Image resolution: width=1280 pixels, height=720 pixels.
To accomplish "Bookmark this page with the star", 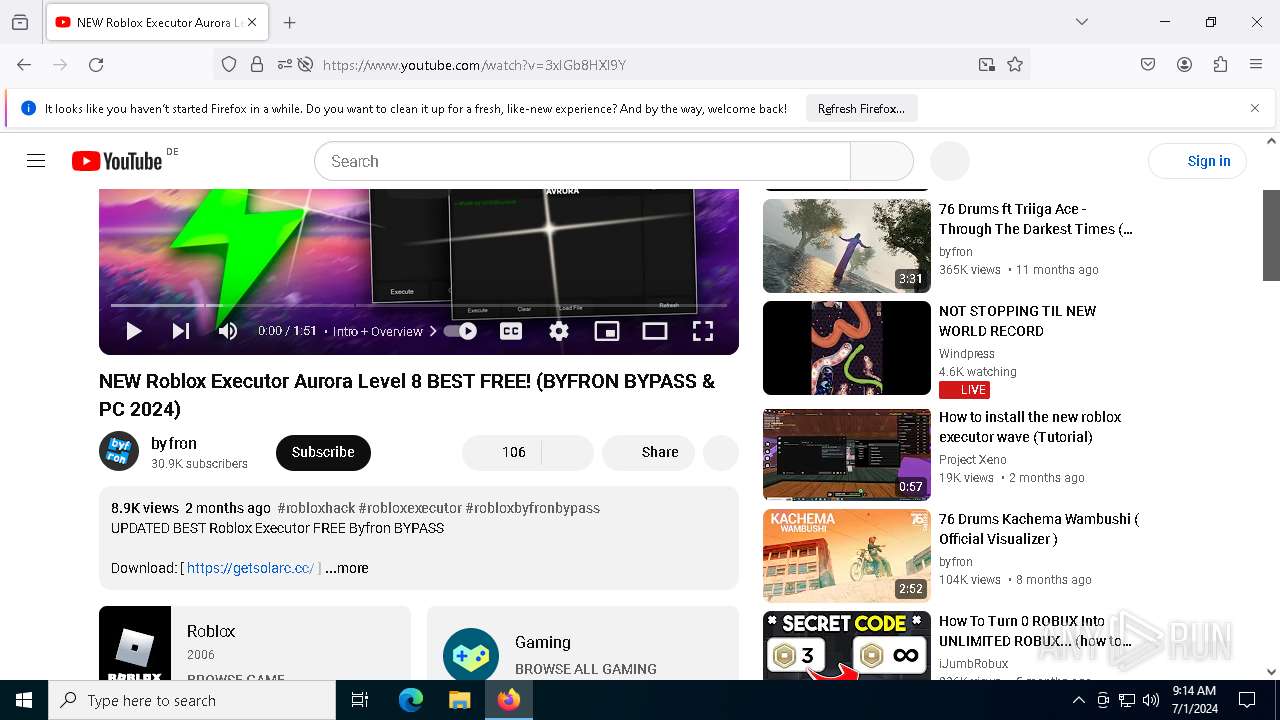I will [x=1015, y=64].
